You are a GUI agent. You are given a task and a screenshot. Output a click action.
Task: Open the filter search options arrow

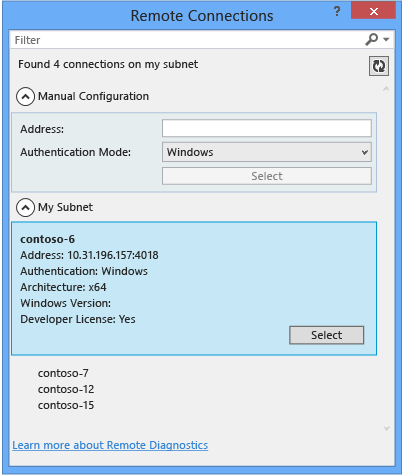click(x=386, y=40)
